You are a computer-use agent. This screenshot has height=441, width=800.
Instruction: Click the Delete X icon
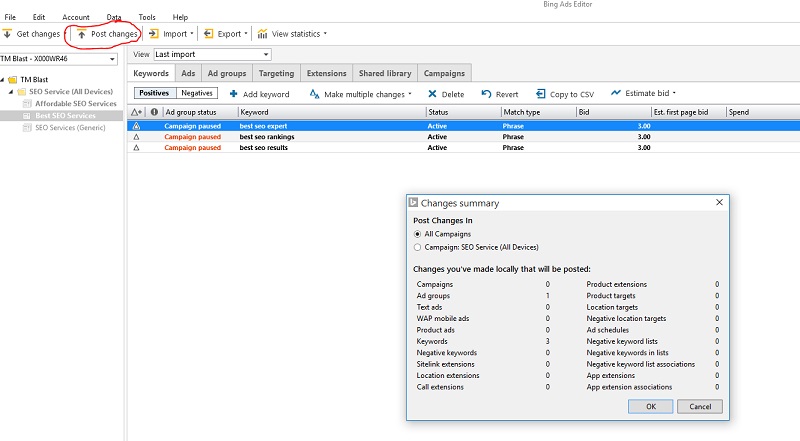point(432,94)
